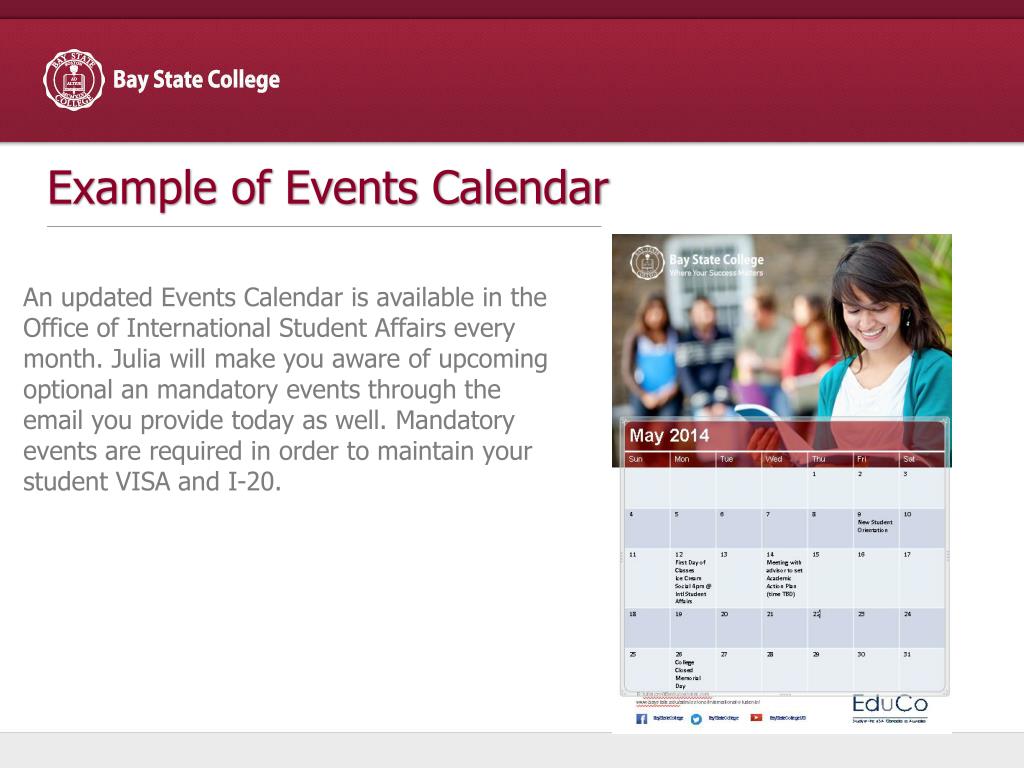The width and height of the screenshot is (1024, 768).
Task: Click the Fri column header
Action: tap(862, 459)
